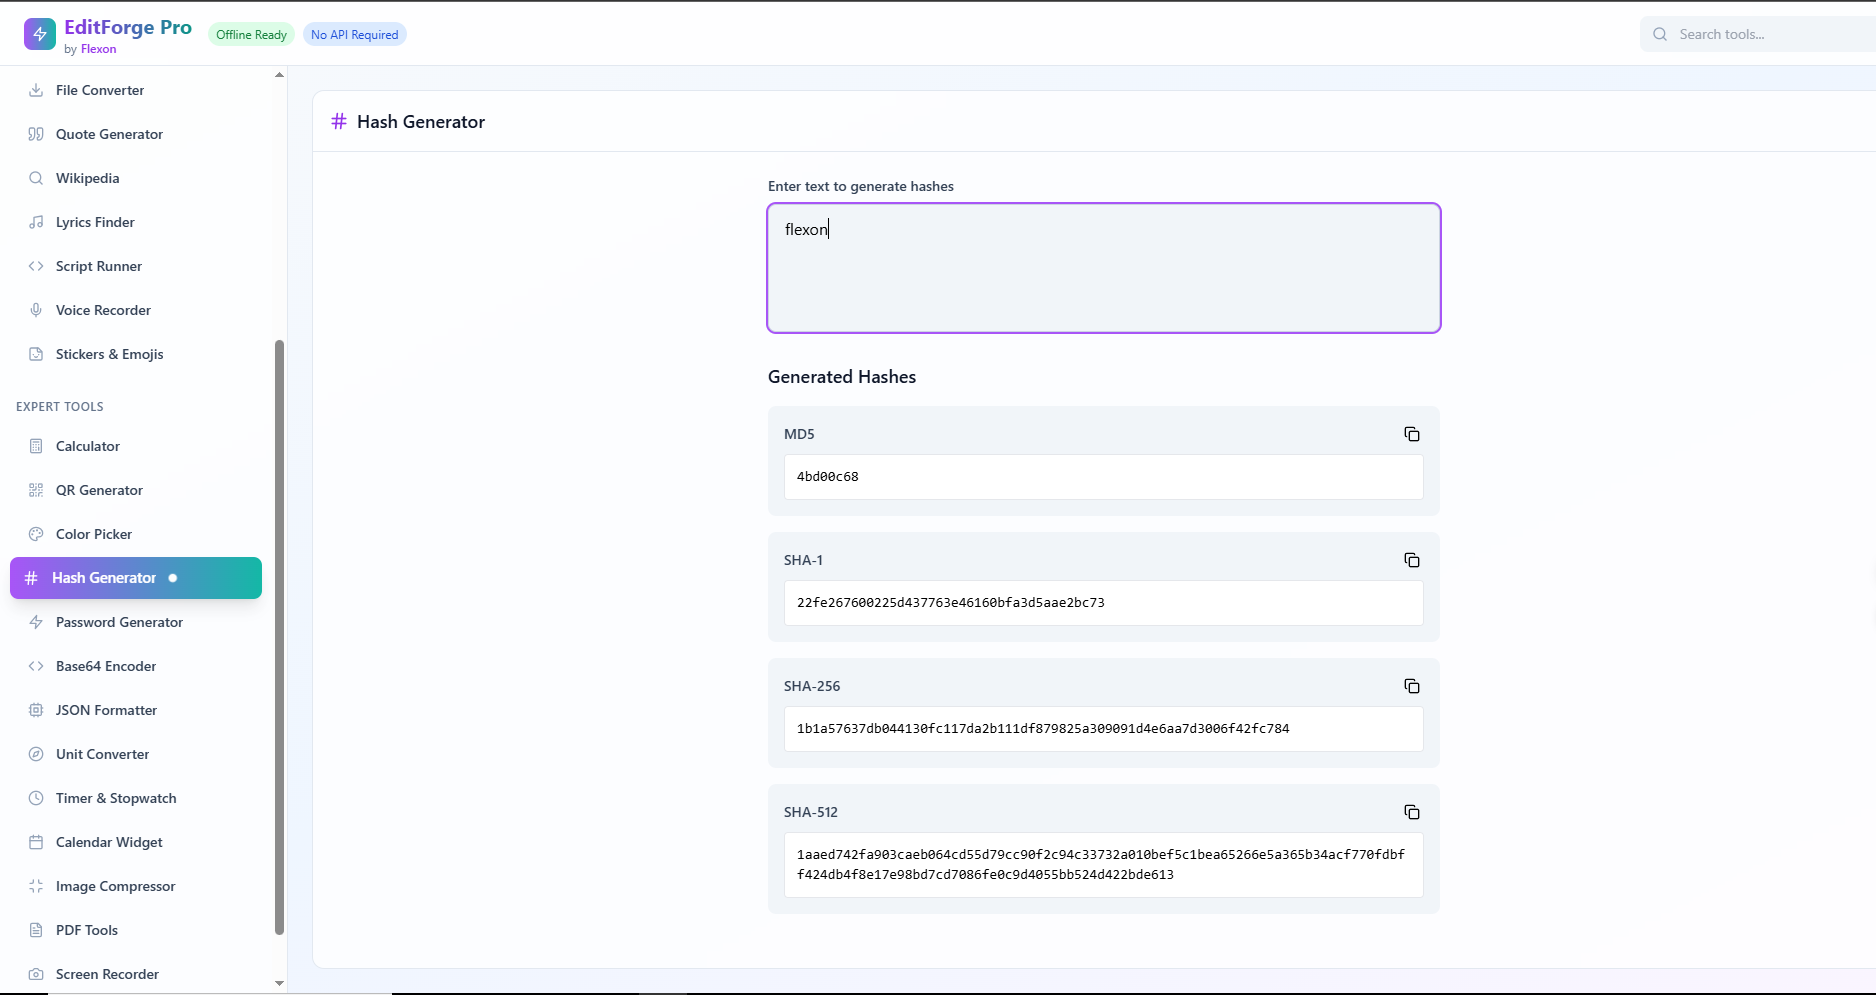
Task: Click the Timer & Stopwatch clock icon
Action: pos(36,798)
